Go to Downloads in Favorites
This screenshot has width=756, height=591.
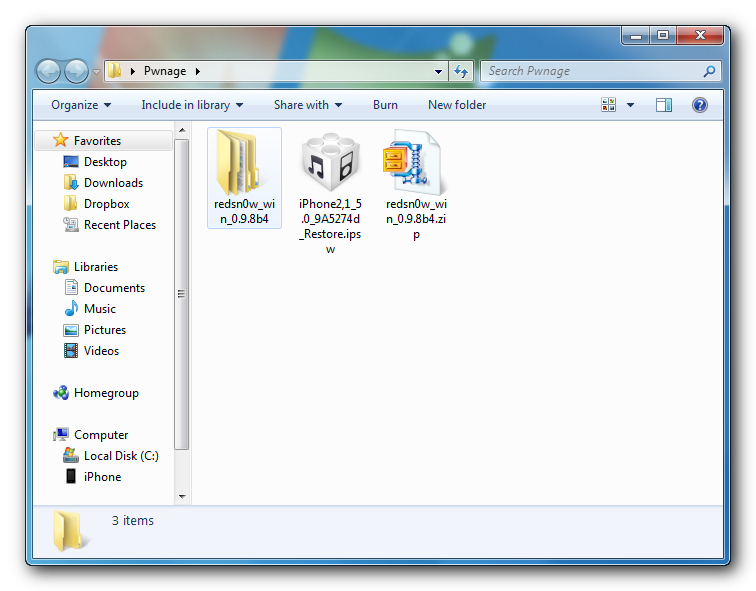pyautogui.click(x=113, y=183)
